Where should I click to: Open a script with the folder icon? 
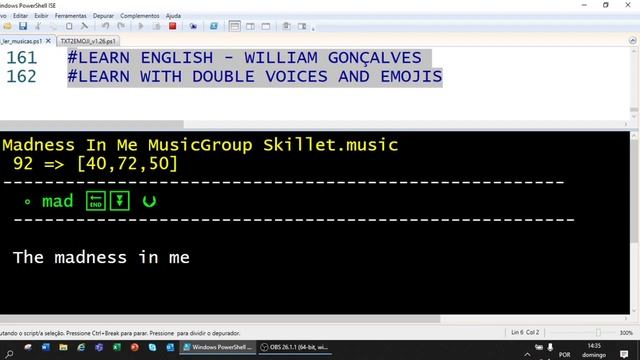tap(8, 27)
